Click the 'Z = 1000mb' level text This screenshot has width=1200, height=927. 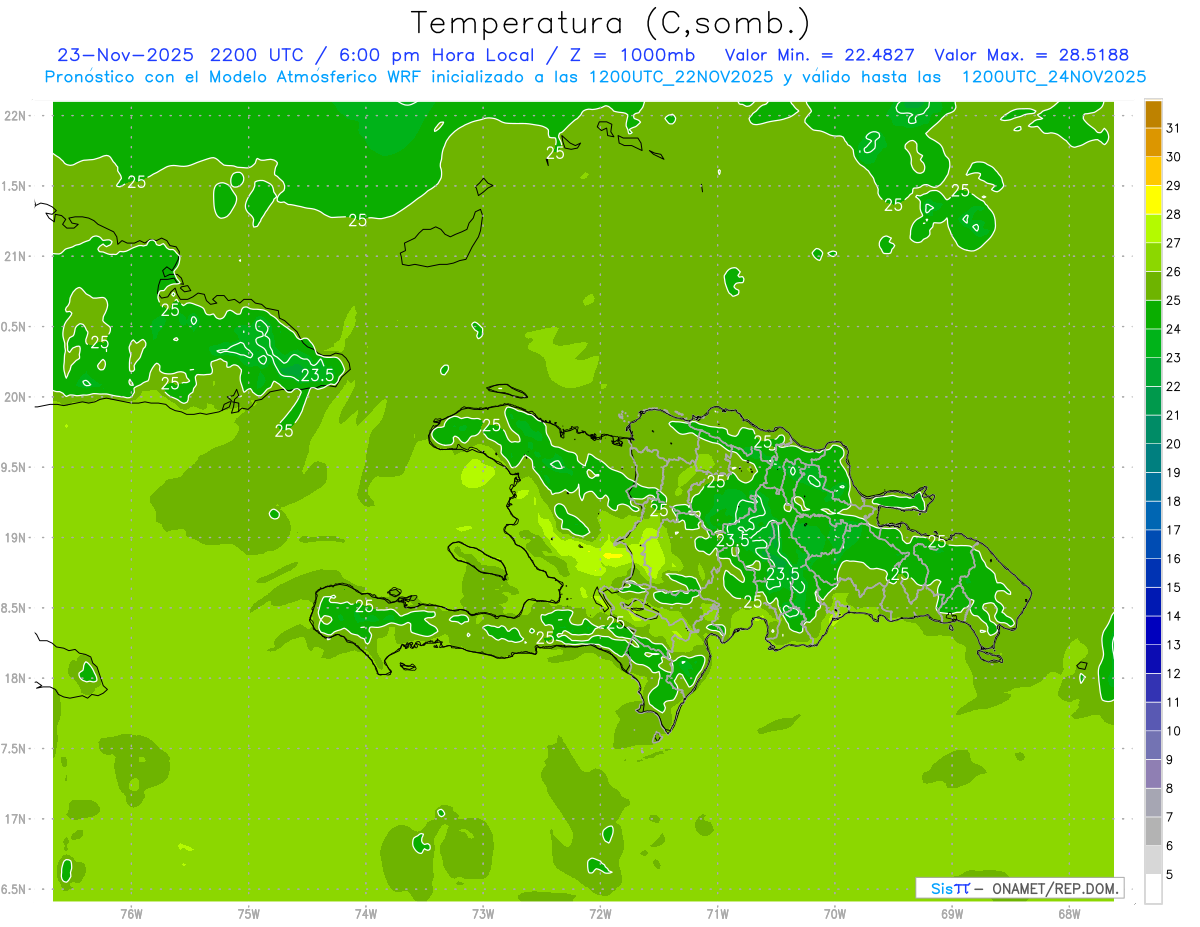pos(631,54)
